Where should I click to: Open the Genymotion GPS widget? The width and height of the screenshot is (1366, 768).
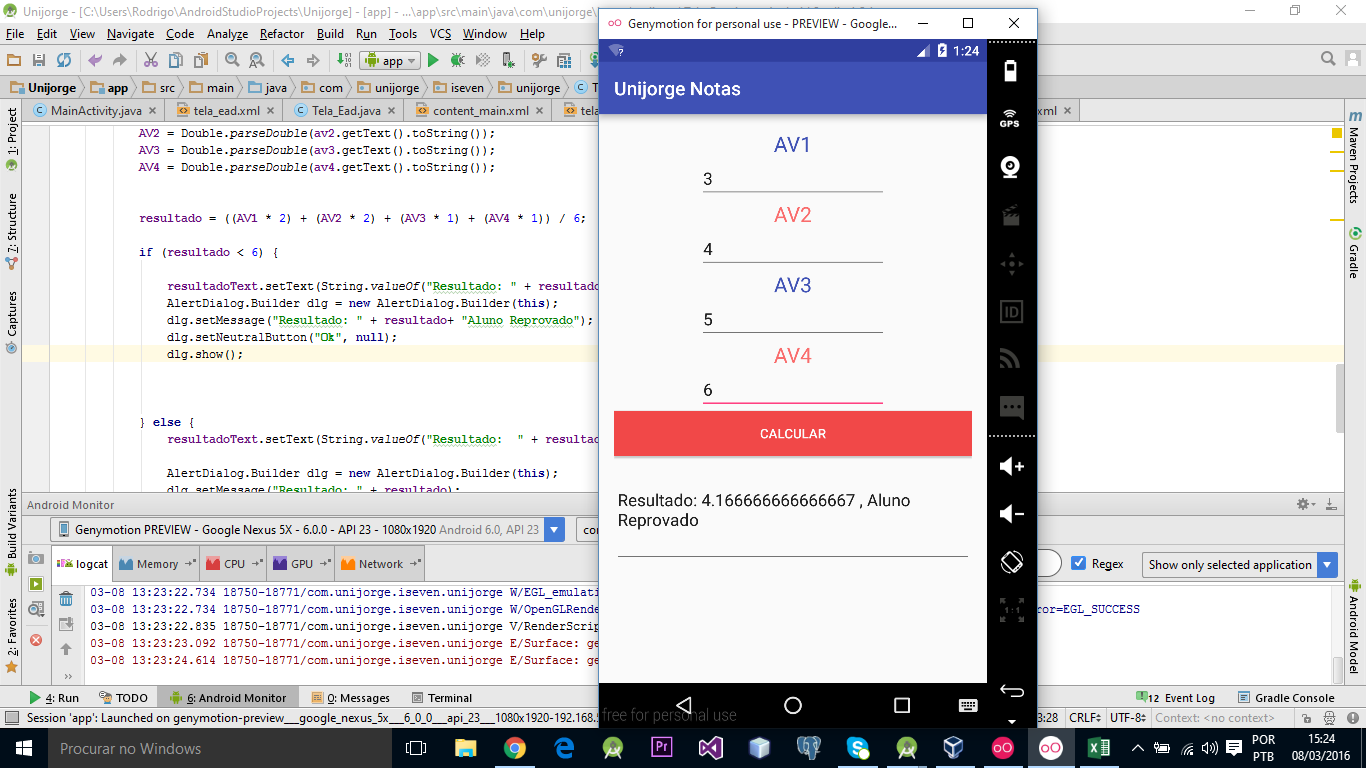pos(1010,118)
